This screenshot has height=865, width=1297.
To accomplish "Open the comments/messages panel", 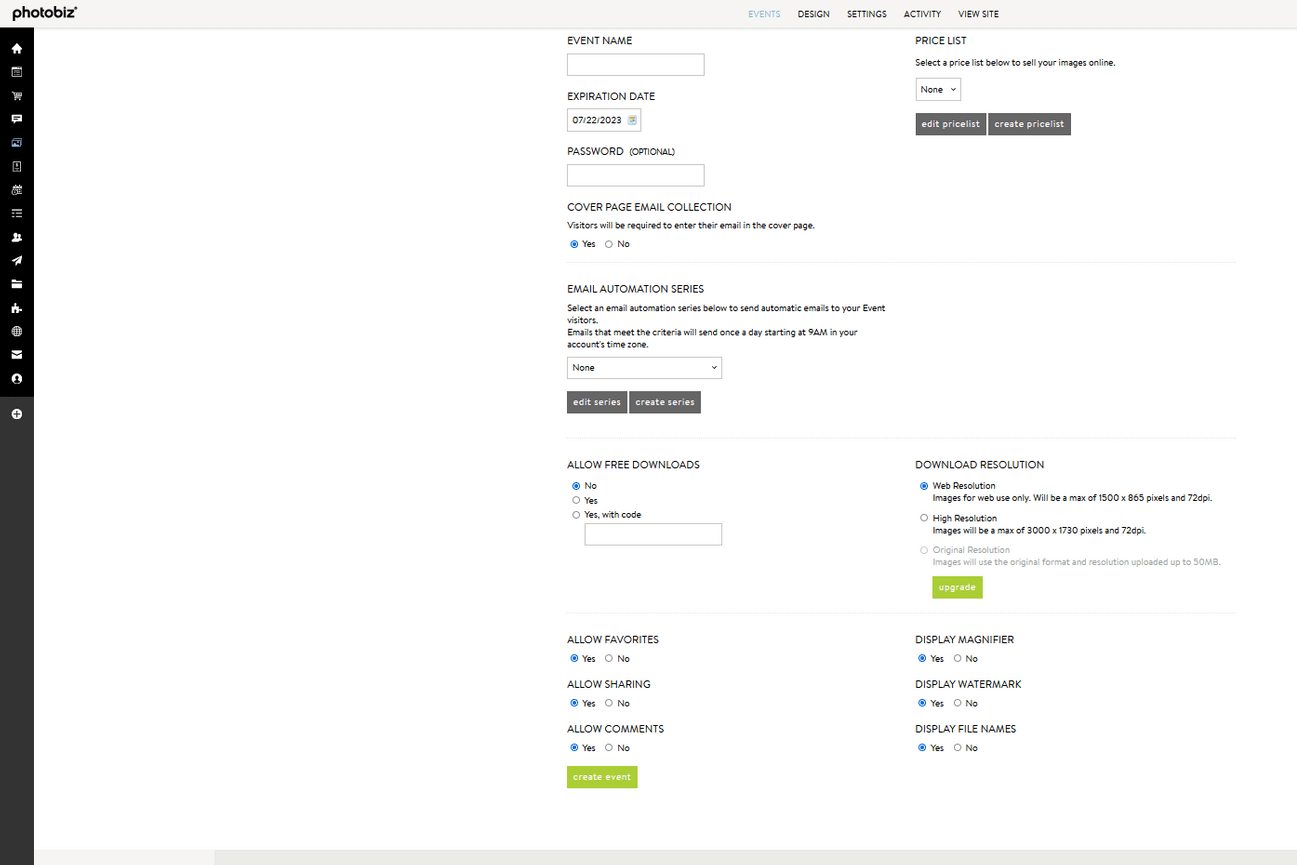I will click(16, 119).
